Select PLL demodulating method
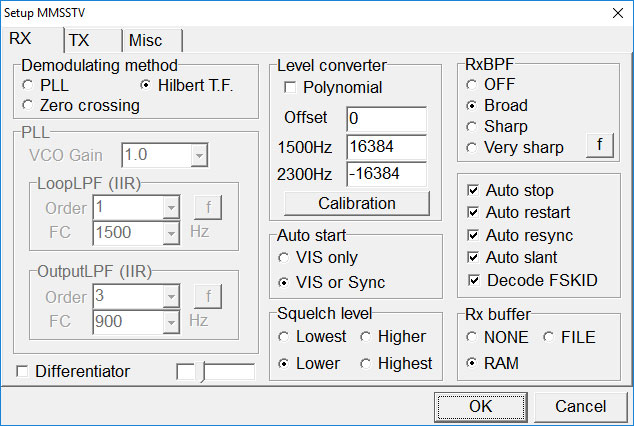 click(x=45, y=85)
